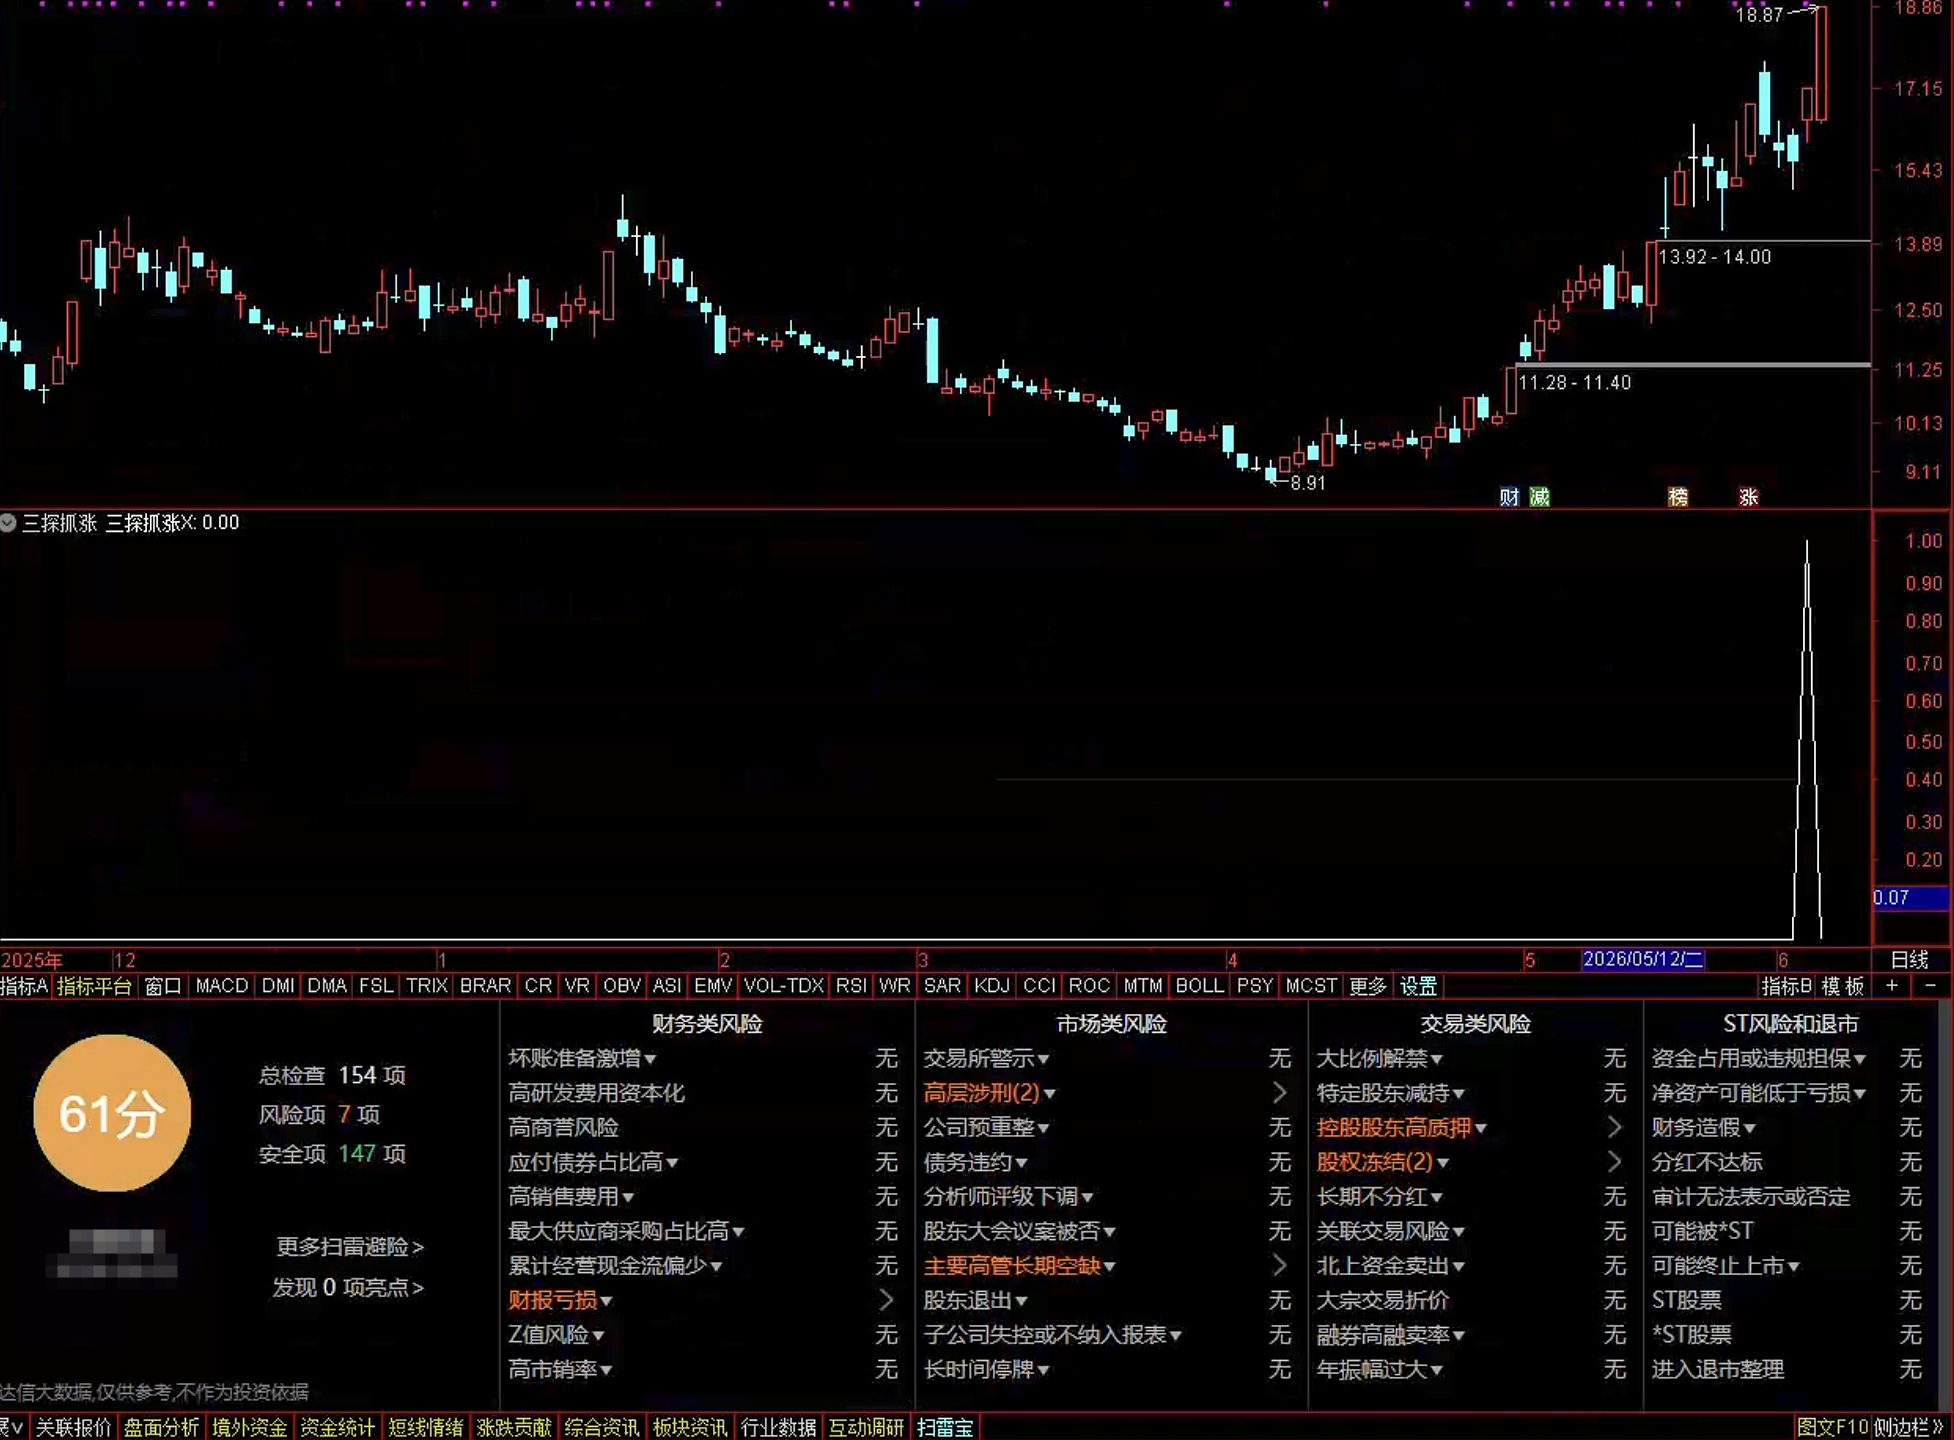Expand 应付债券占比高 dropdown

(672, 1163)
